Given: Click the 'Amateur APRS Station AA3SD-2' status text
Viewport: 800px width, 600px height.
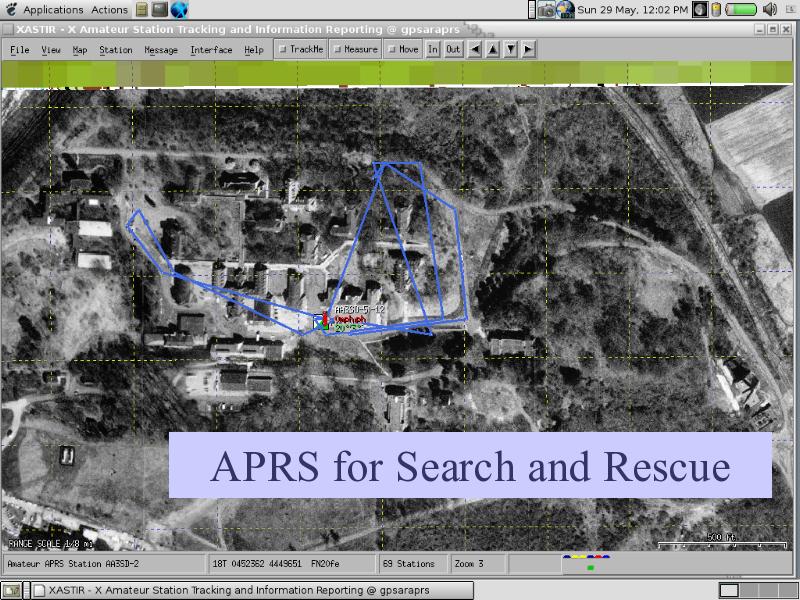Looking at the screenshot, I should pyautogui.click(x=73, y=564).
